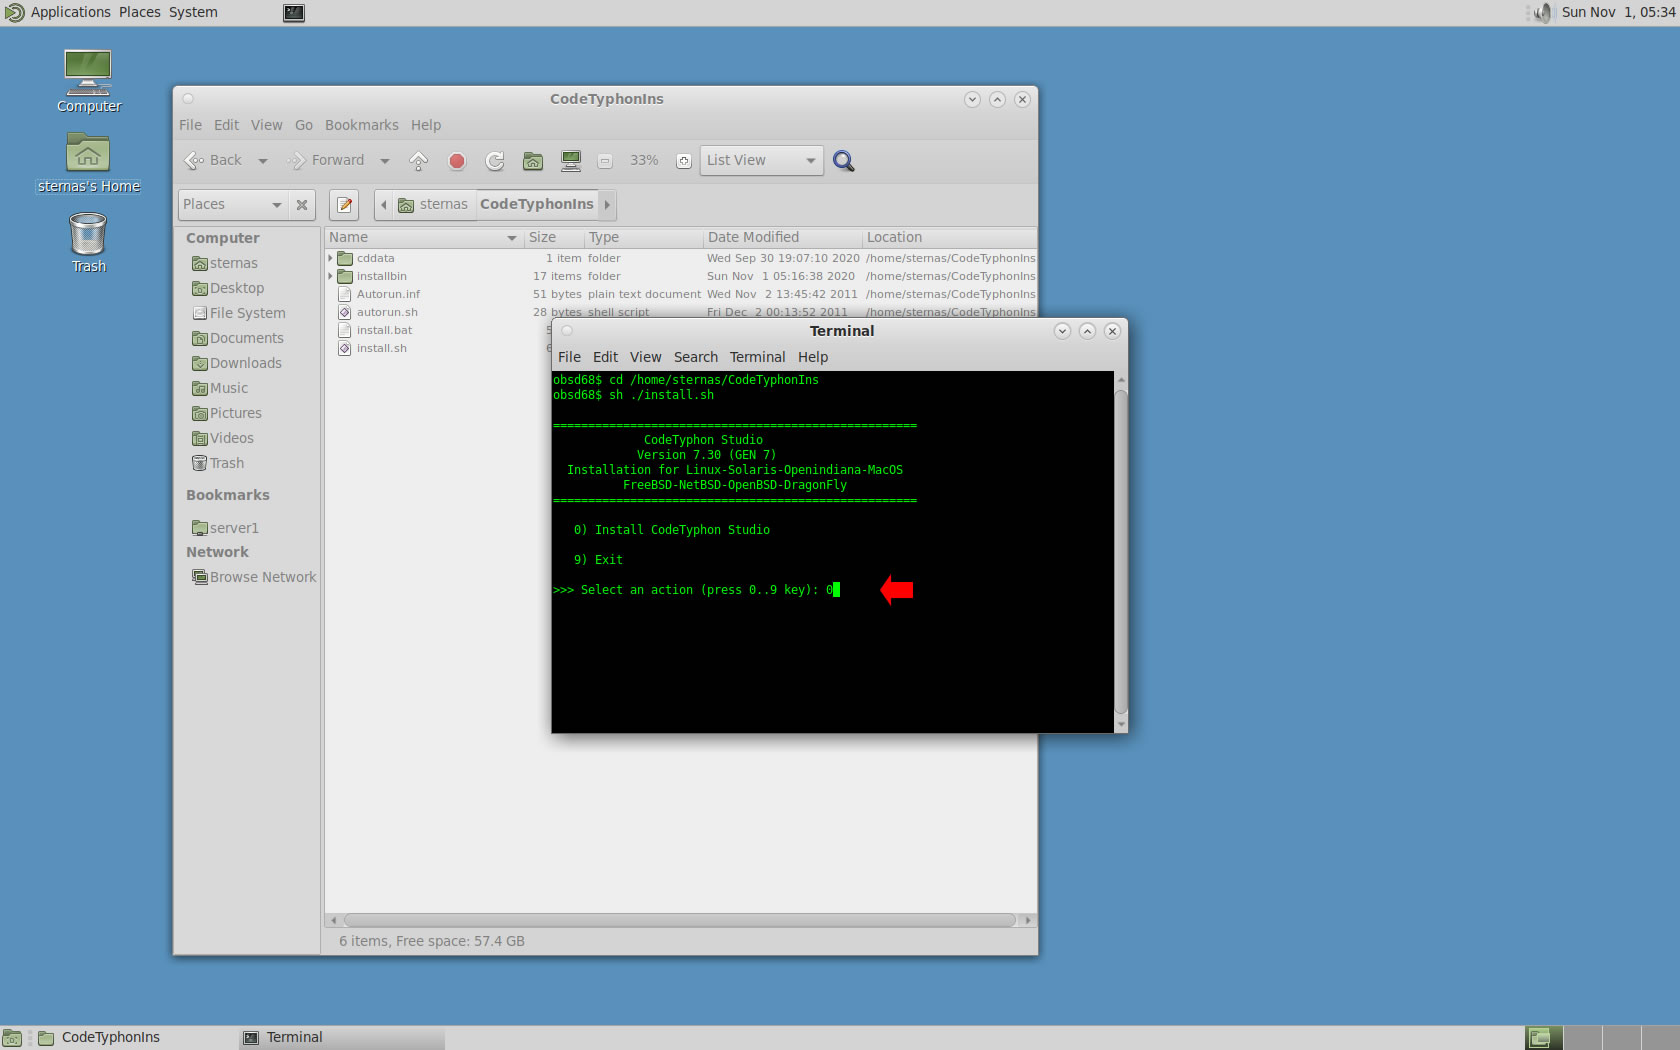Open Places menu in top panel
This screenshot has height=1050, width=1680.
pyautogui.click(x=140, y=13)
